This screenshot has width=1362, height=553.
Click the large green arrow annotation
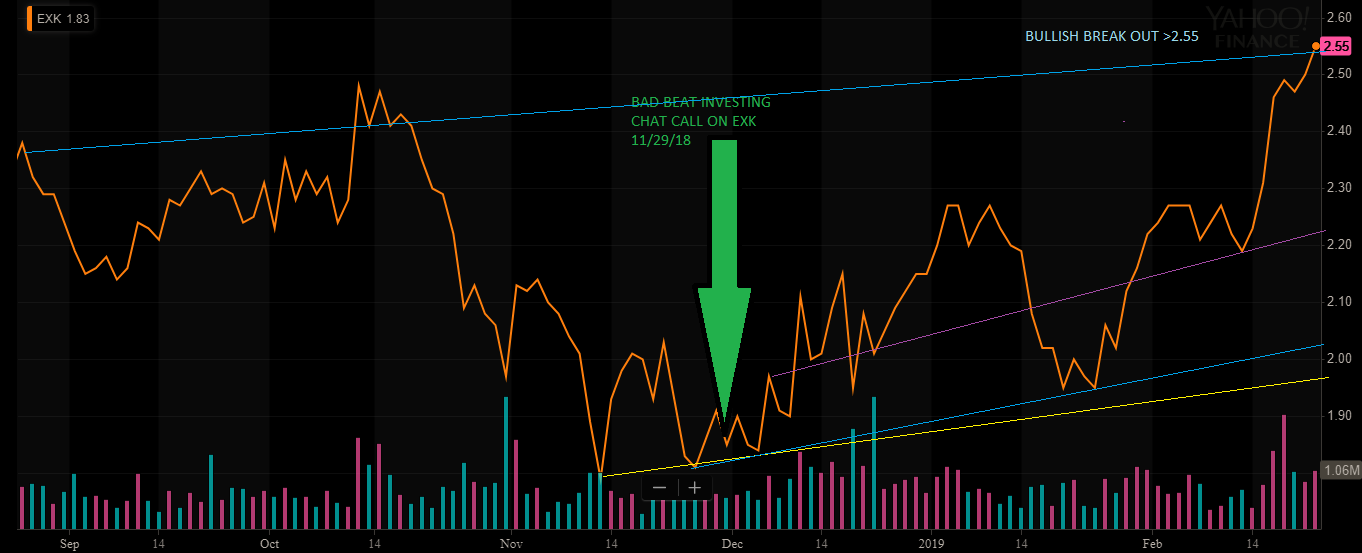tap(724, 278)
